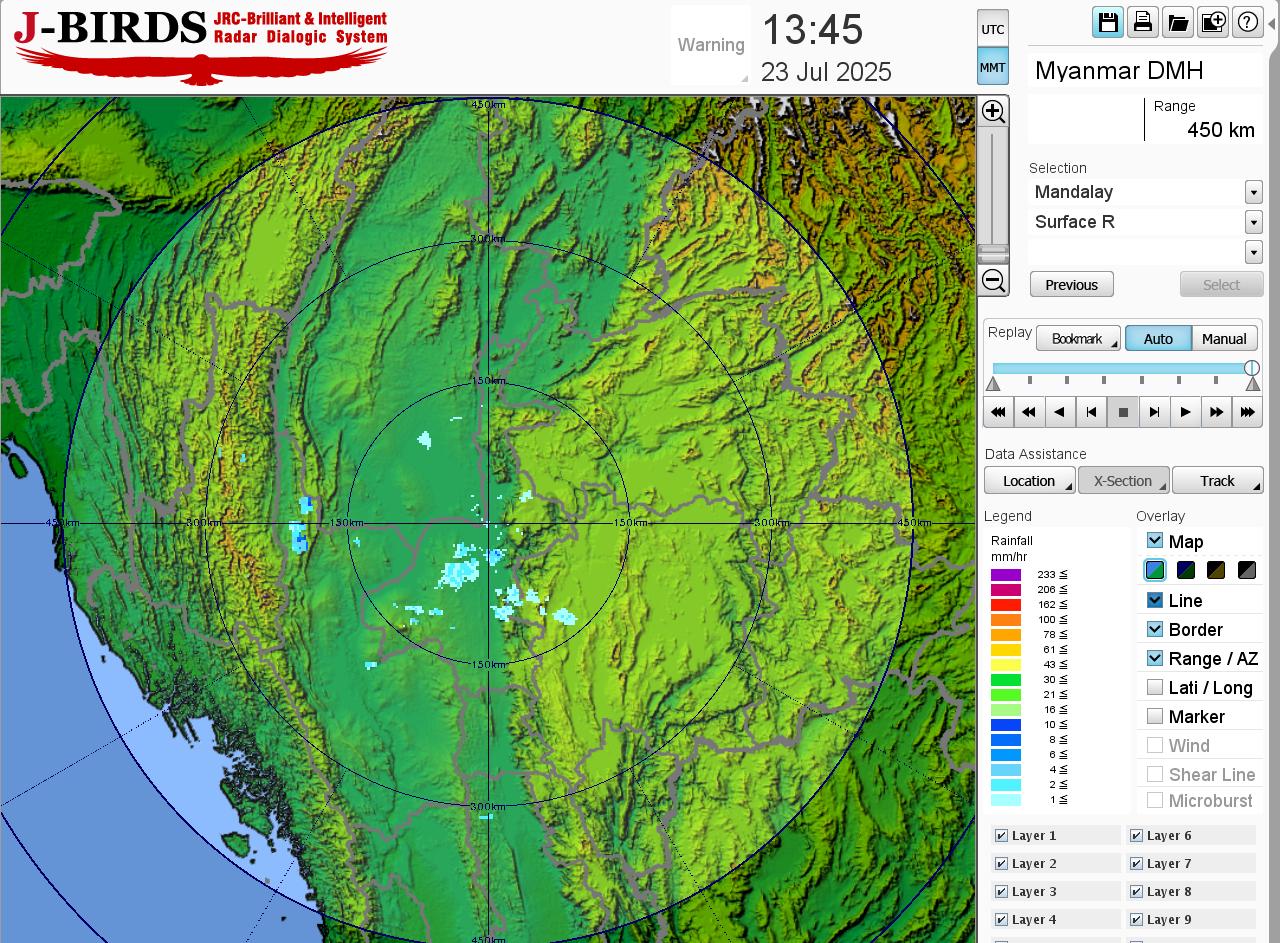Screen dimensions: 1284x943
Task: Switch time display to UTC
Action: tap(992, 29)
